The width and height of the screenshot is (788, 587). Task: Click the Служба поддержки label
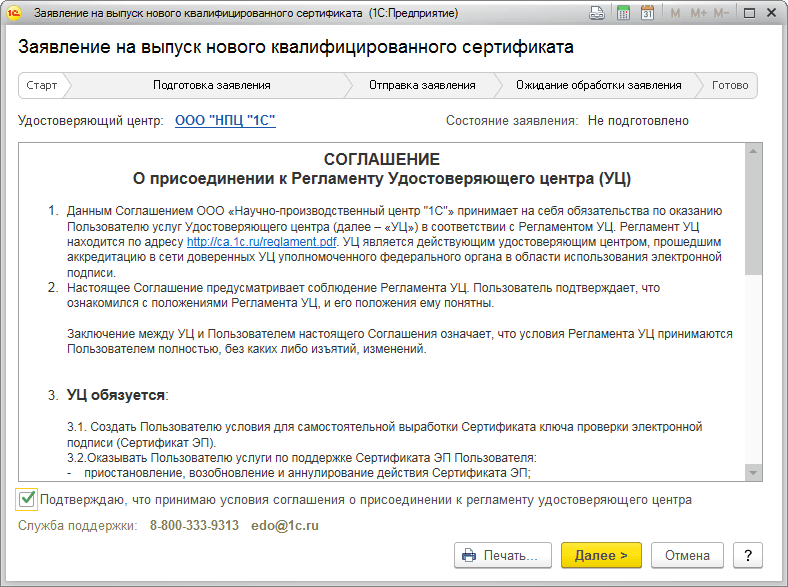(x=78, y=526)
